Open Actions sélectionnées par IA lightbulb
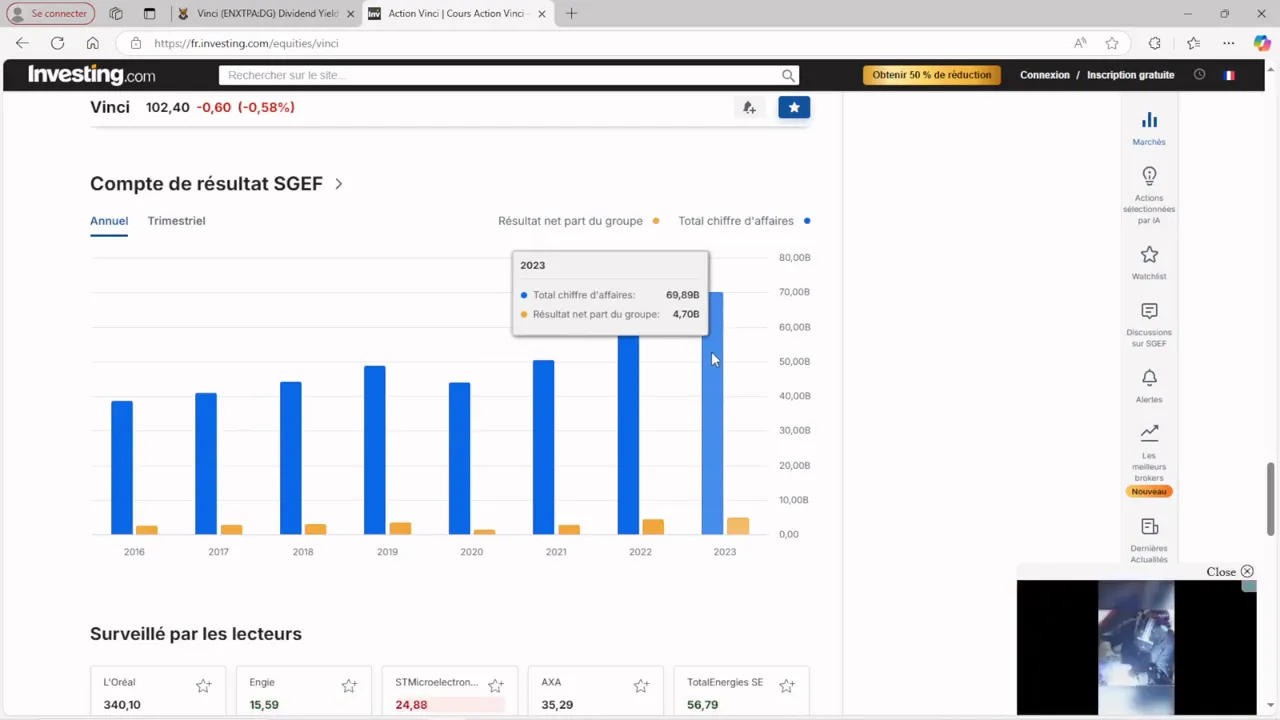1280x720 pixels. (x=1149, y=176)
